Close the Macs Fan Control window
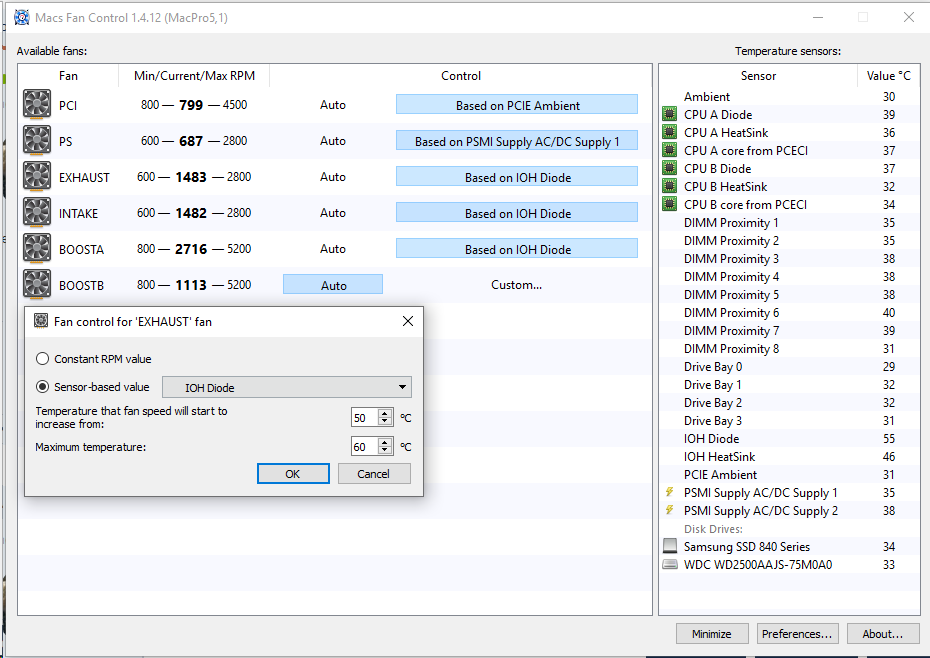Image resolution: width=930 pixels, height=658 pixels. point(909,17)
